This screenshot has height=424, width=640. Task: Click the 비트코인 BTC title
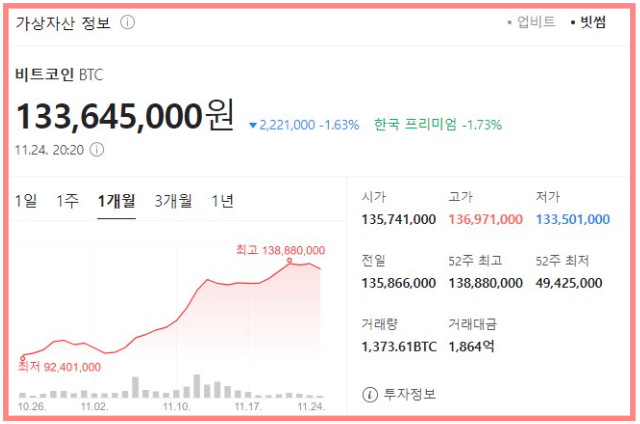click(59, 75)
